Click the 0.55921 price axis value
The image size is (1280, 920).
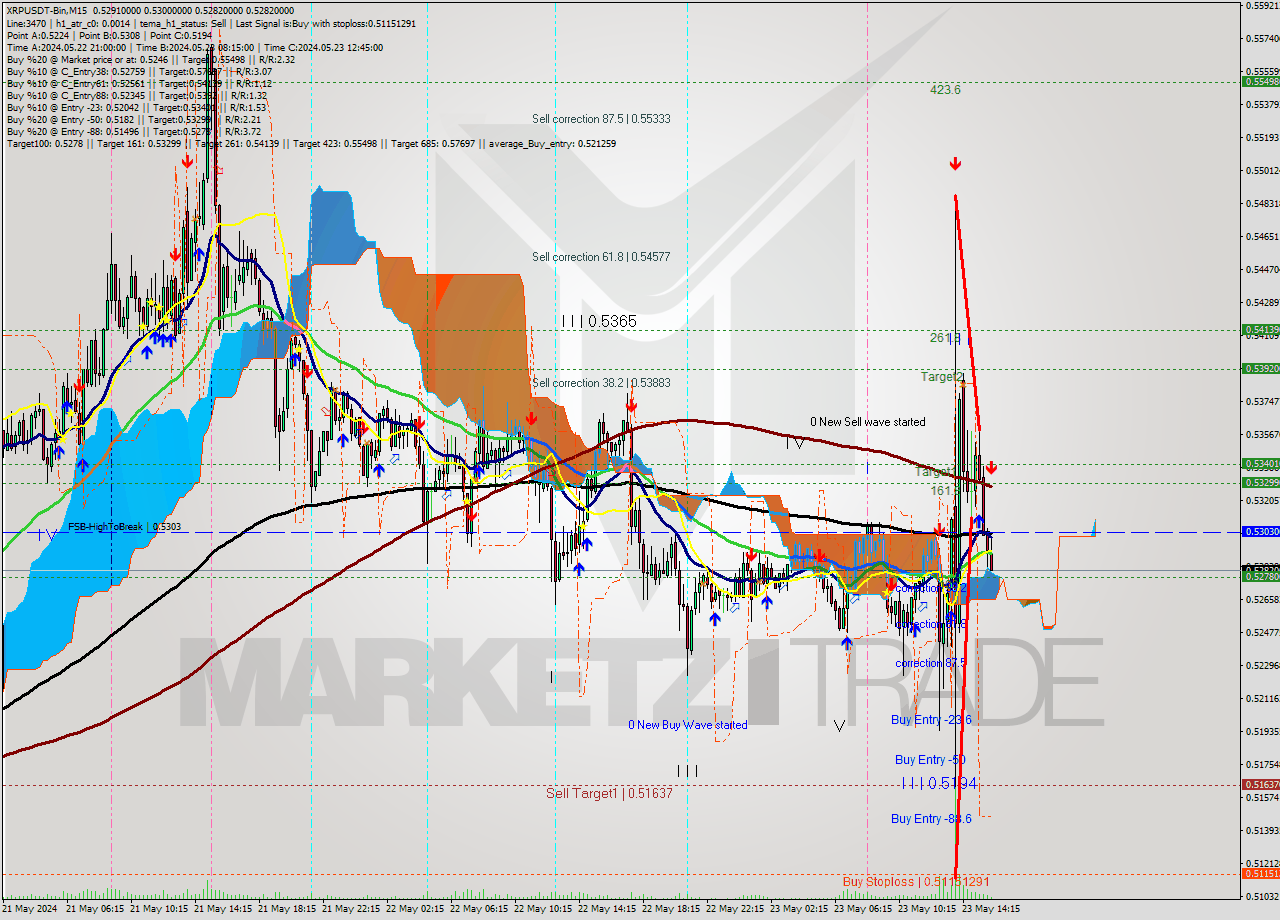tap(1262, 6)
